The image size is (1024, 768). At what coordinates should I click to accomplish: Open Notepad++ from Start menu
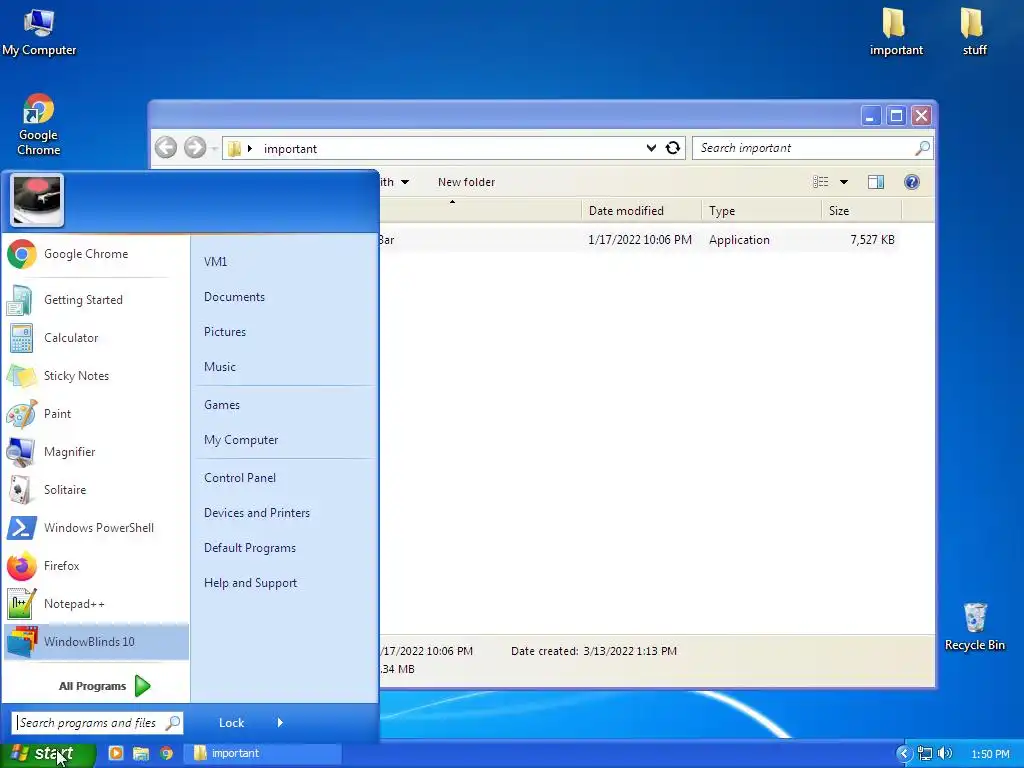pos(95,603)
